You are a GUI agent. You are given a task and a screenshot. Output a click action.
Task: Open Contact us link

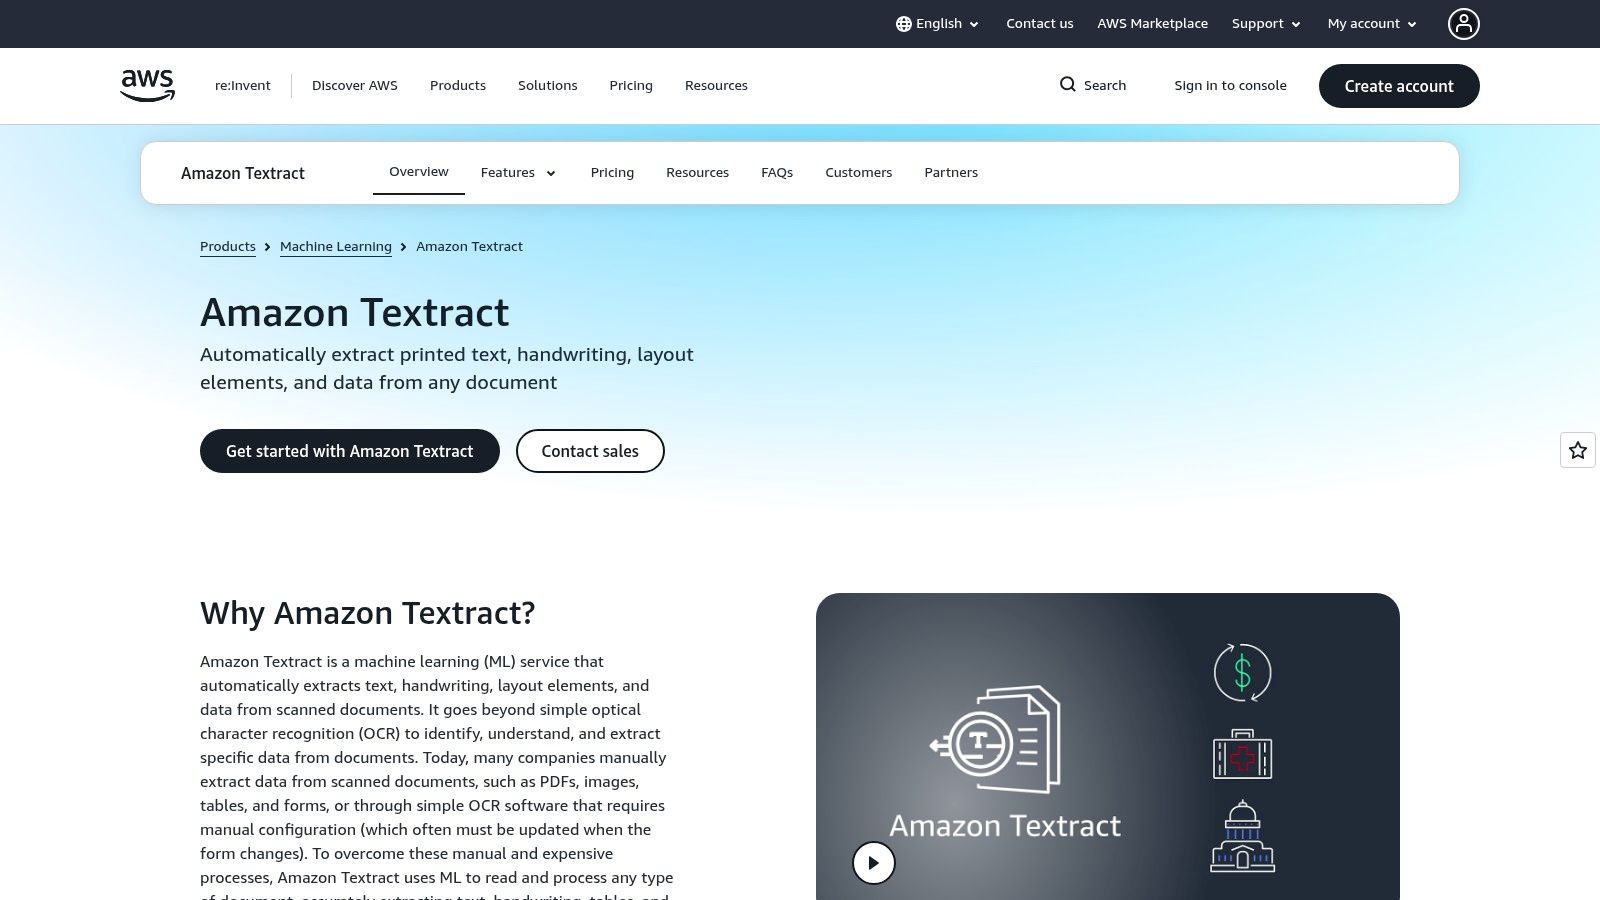1039,24
